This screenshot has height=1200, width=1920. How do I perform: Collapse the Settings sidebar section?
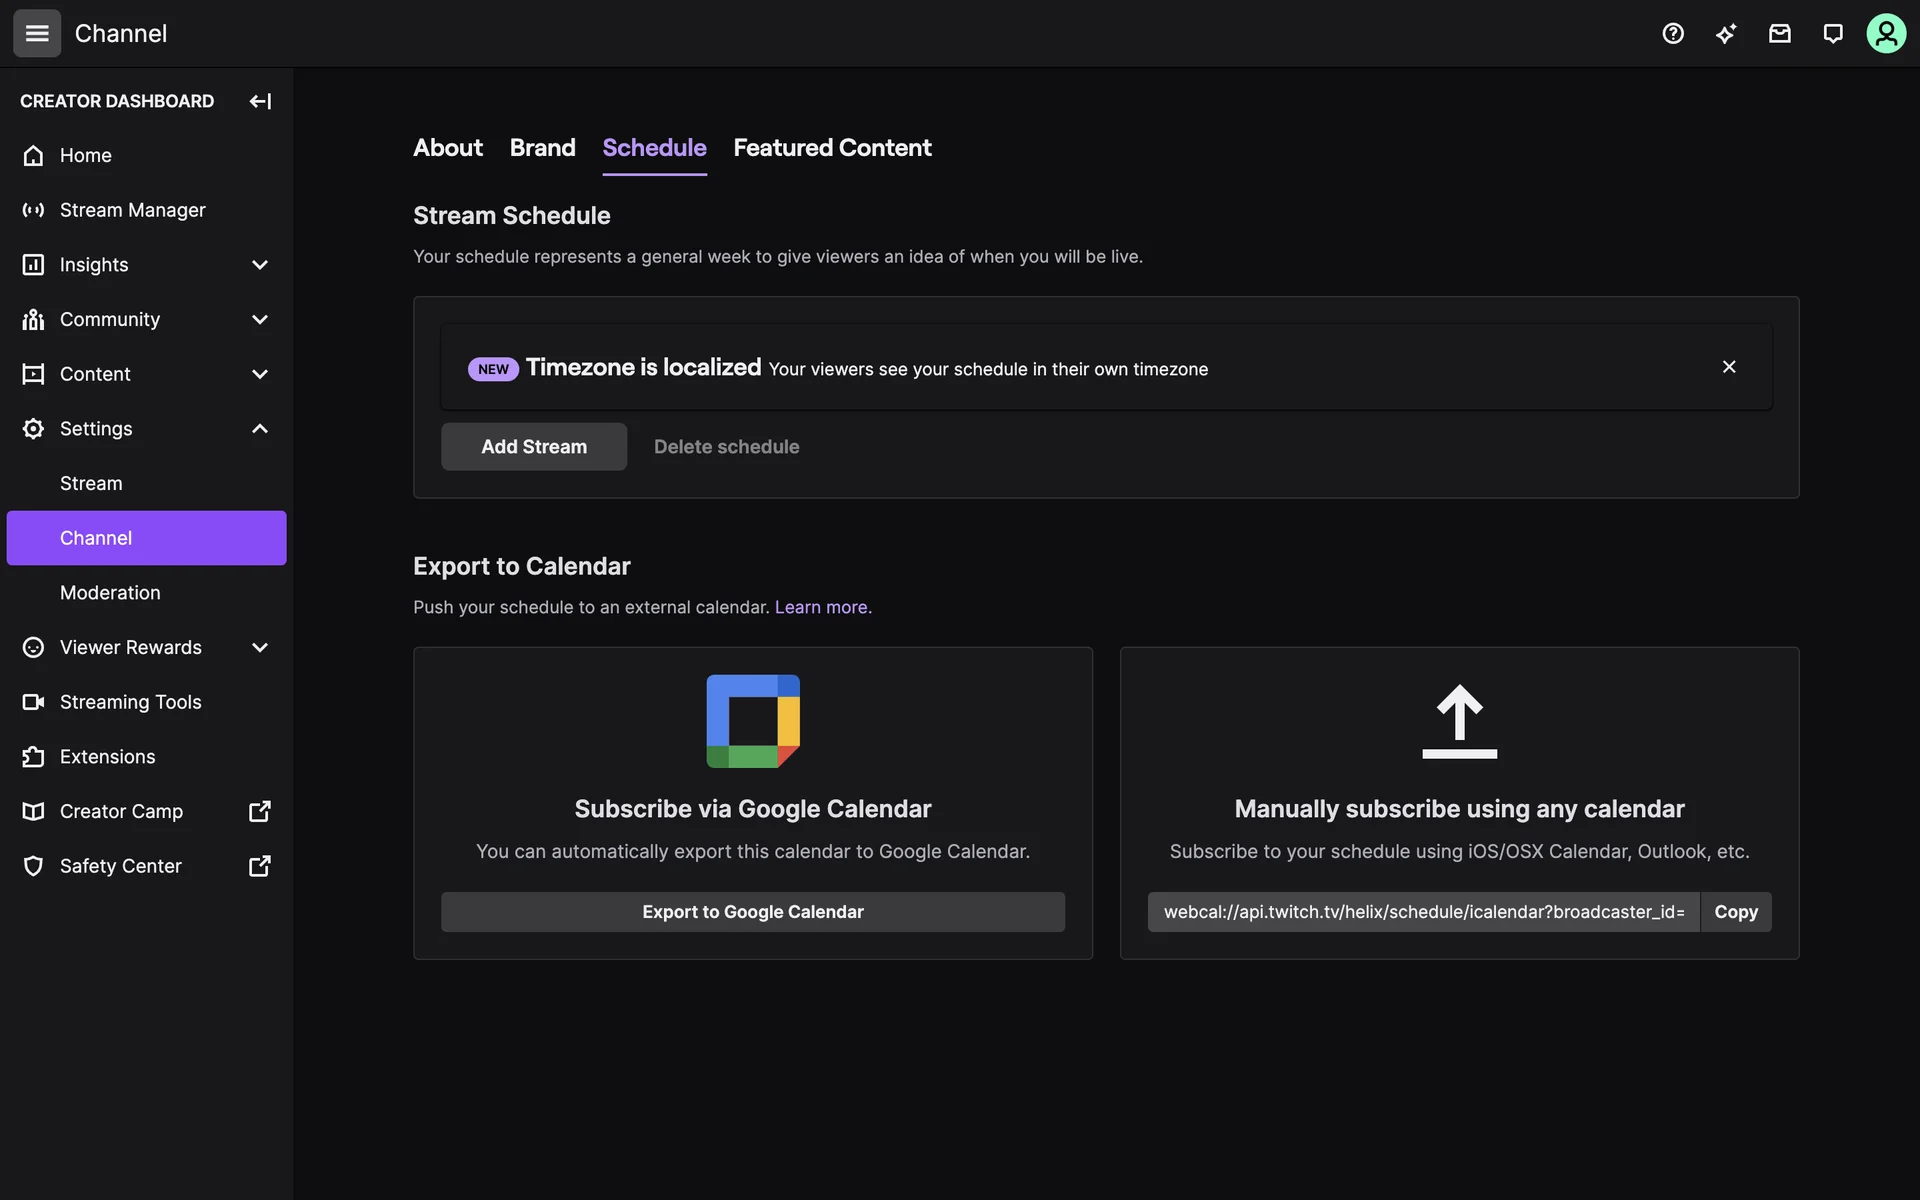(x=260, y=428)
